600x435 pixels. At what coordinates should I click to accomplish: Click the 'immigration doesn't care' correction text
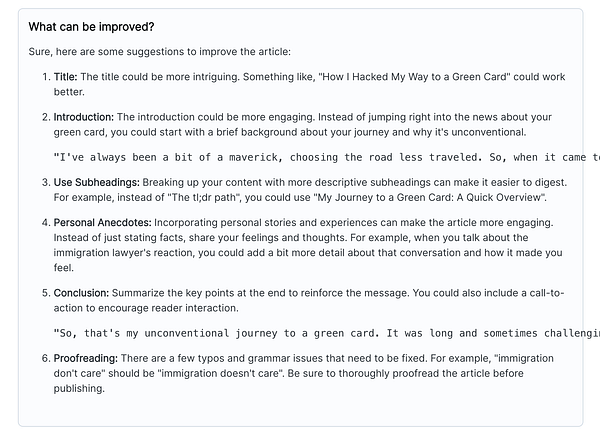(221, 373)
